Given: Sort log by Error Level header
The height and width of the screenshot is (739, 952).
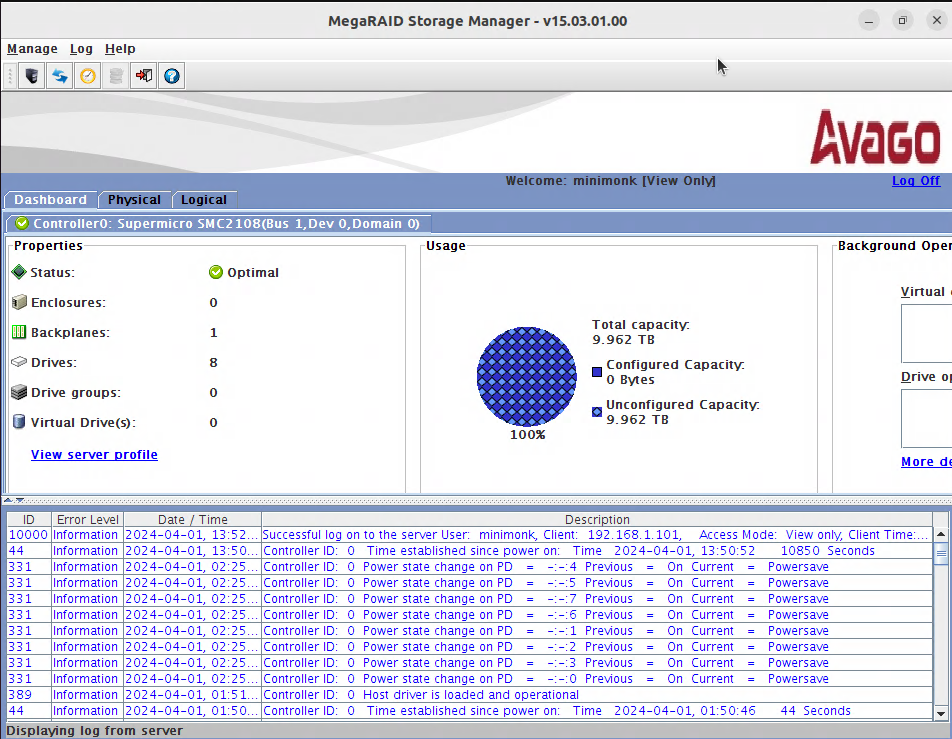Looking at the screenshot, I should 87,520.
